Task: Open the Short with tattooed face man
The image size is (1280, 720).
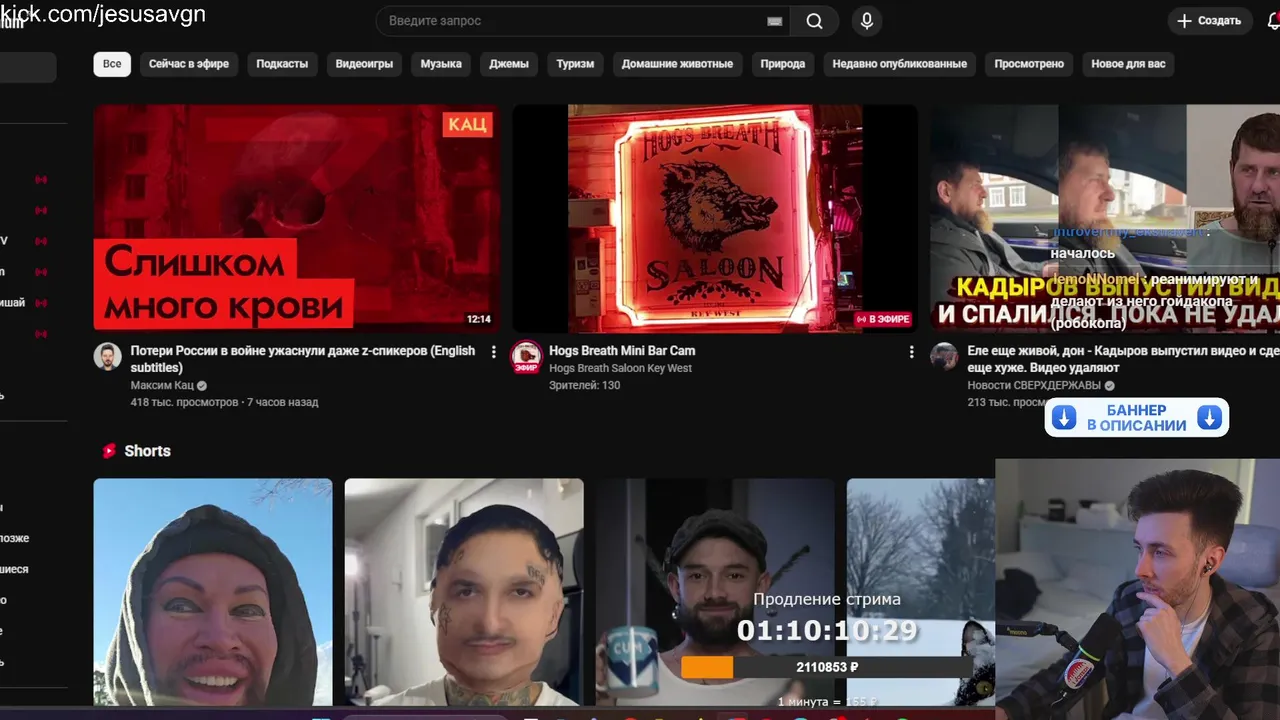Action: coord(464,592)
